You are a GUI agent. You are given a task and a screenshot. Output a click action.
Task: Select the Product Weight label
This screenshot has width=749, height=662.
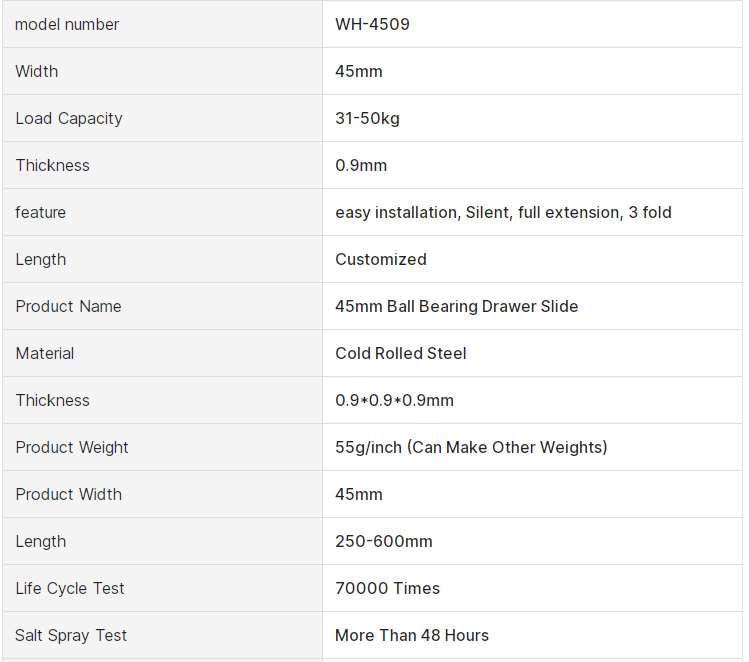tap(72, 447)
